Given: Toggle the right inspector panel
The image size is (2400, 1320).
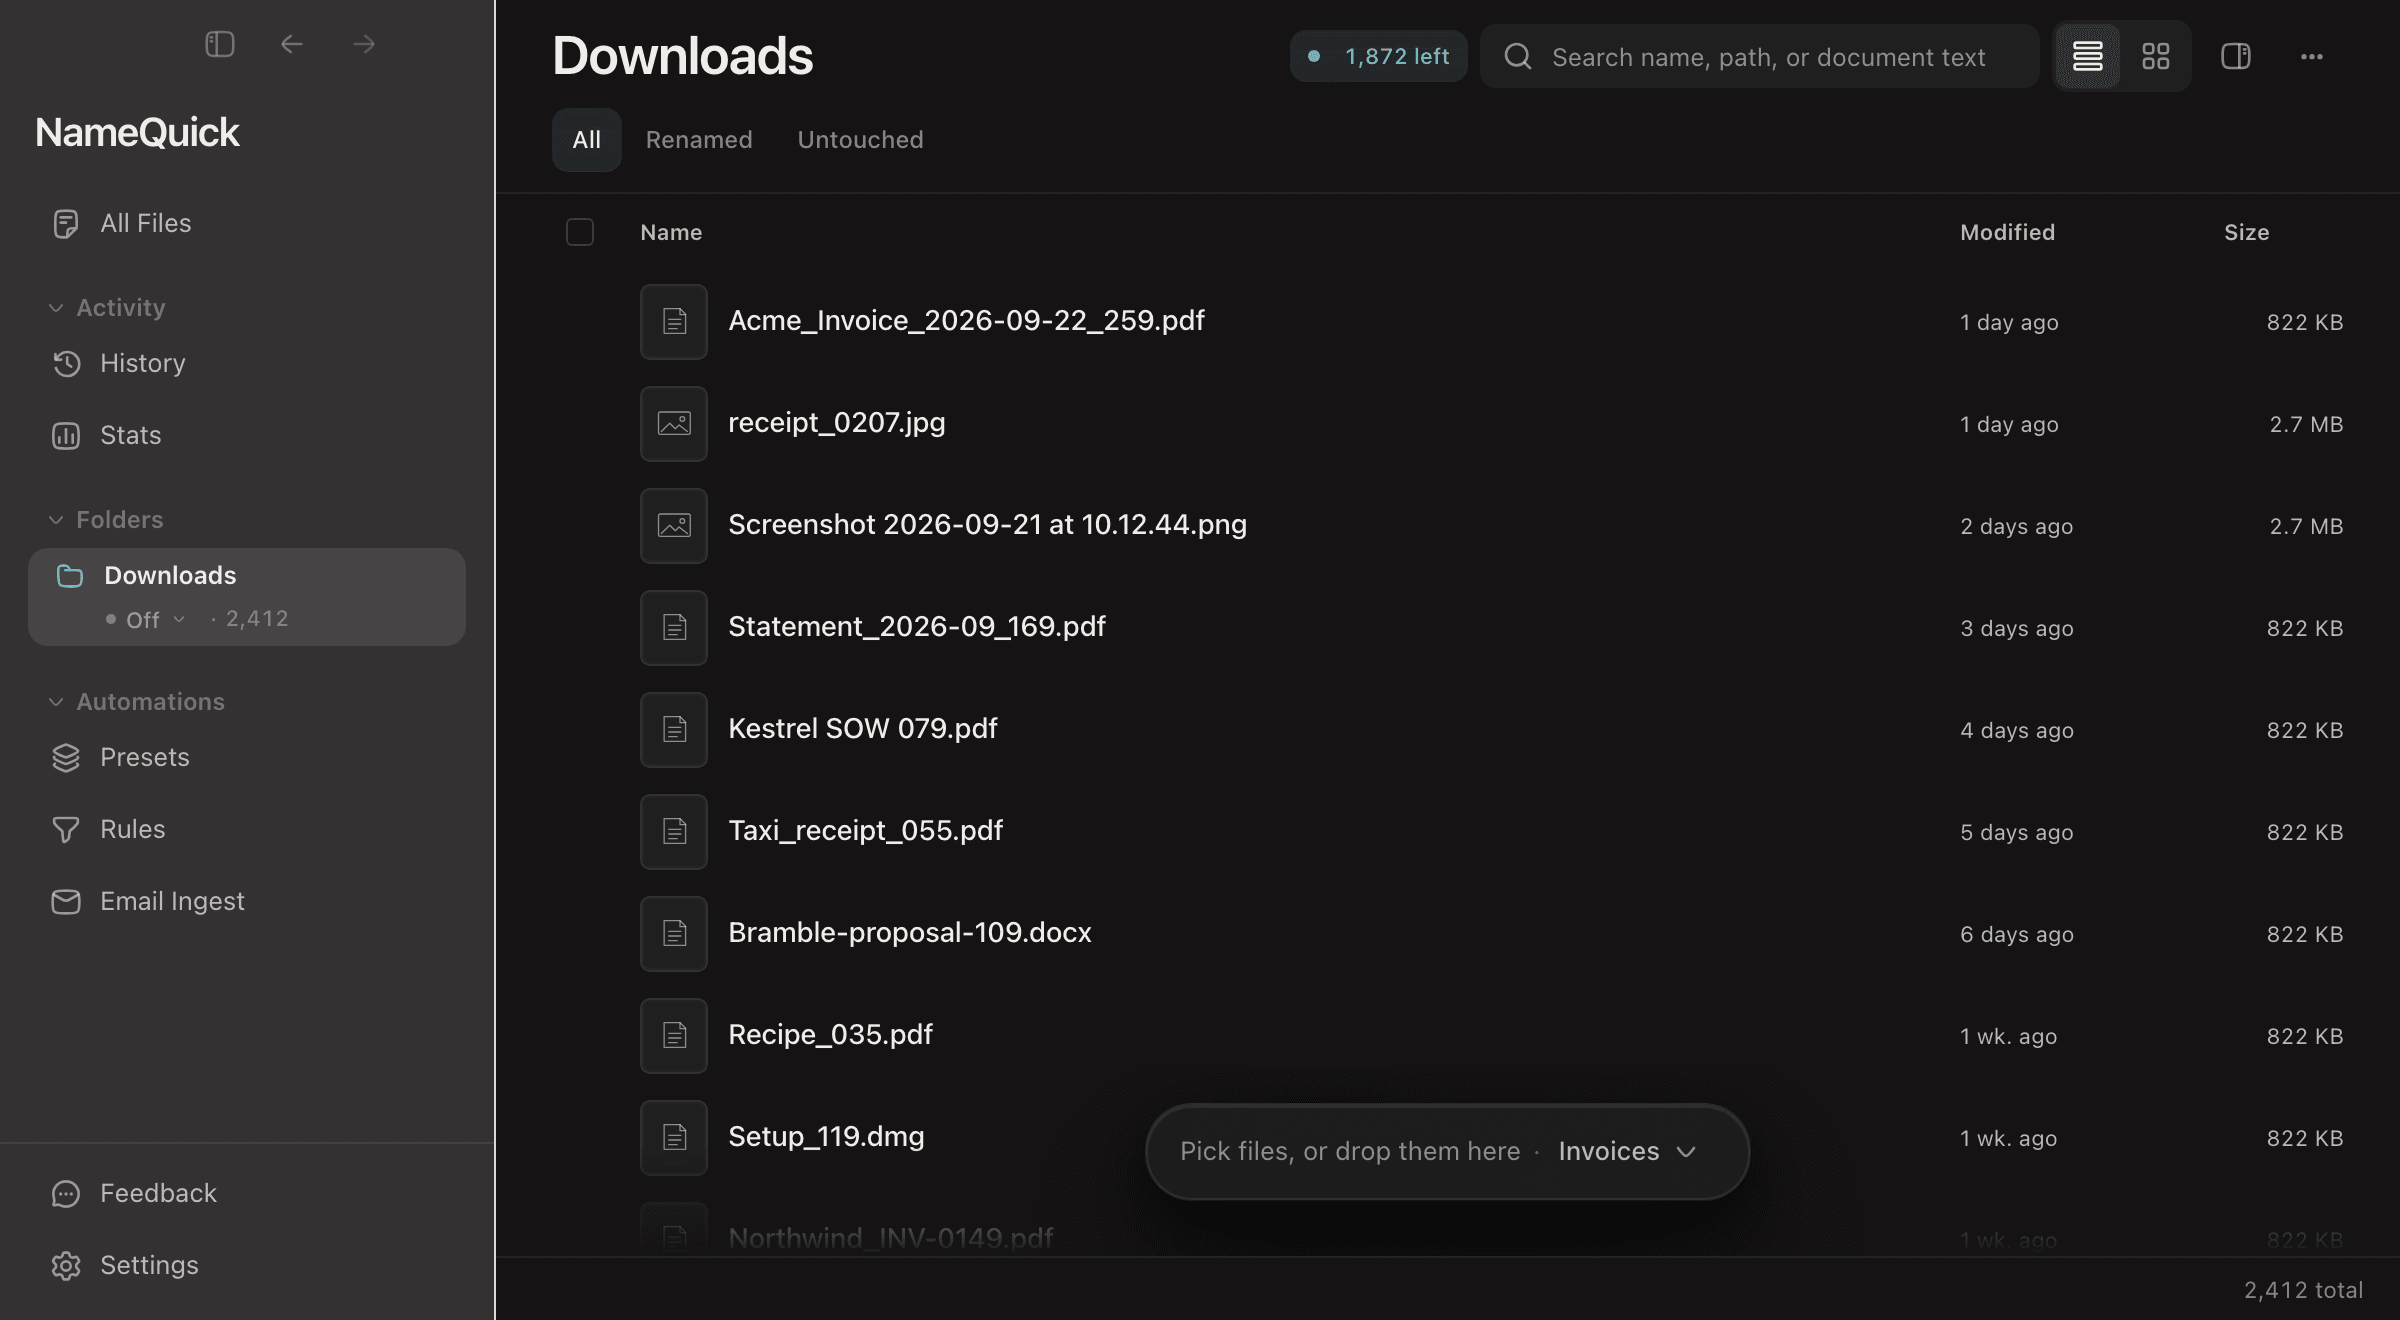Looking at the screenshot, I should coord(2235,56).
